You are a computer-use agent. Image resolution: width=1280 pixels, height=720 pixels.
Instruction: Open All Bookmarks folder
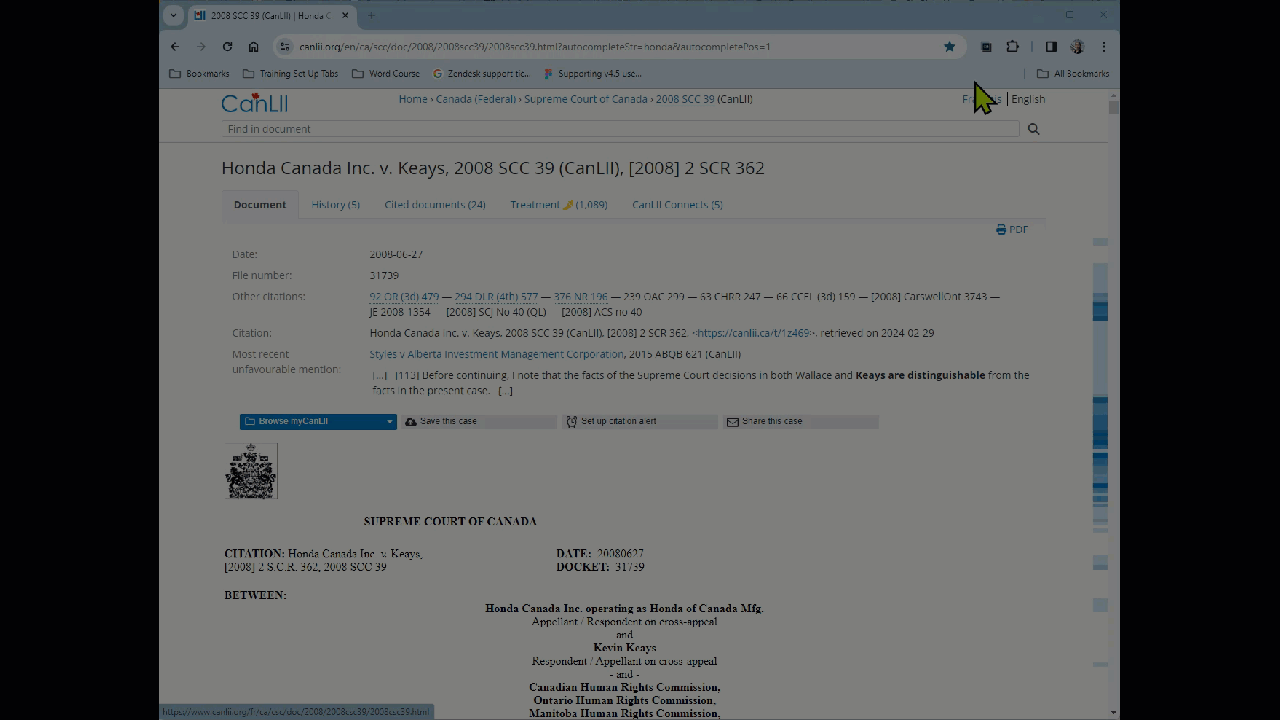point(1073,74)
